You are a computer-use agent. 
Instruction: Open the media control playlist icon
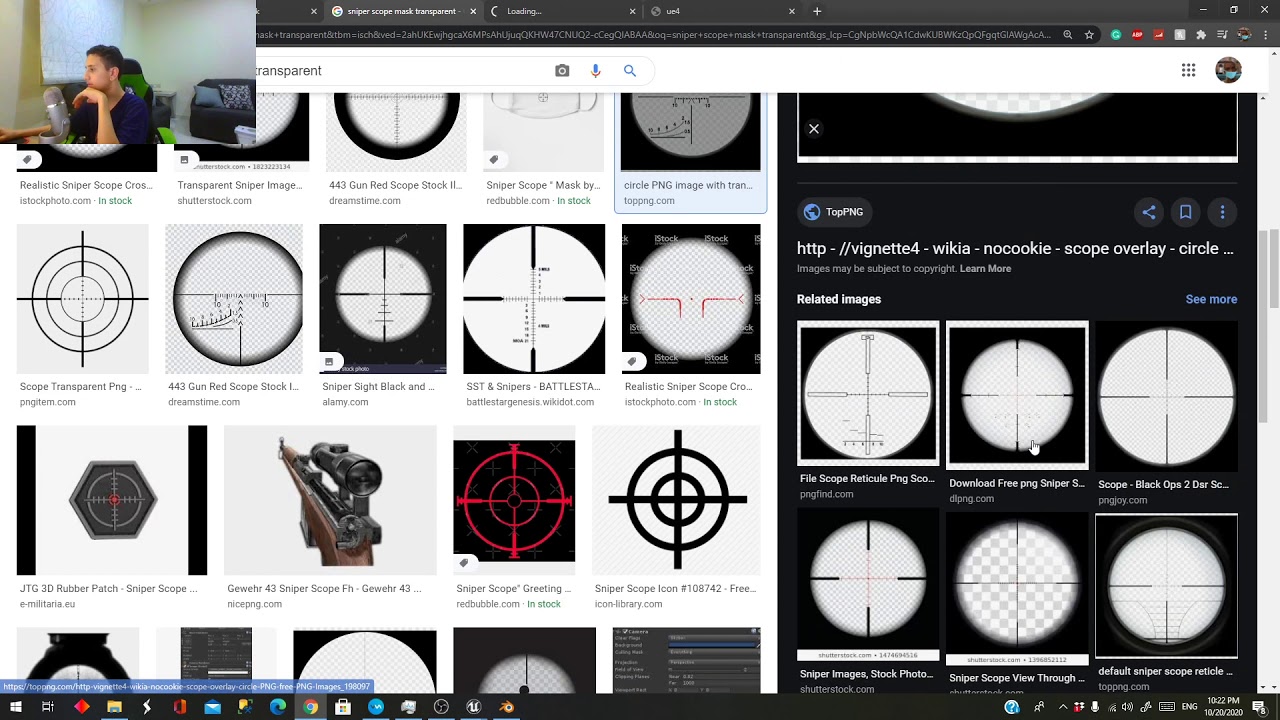point(1222,35)
